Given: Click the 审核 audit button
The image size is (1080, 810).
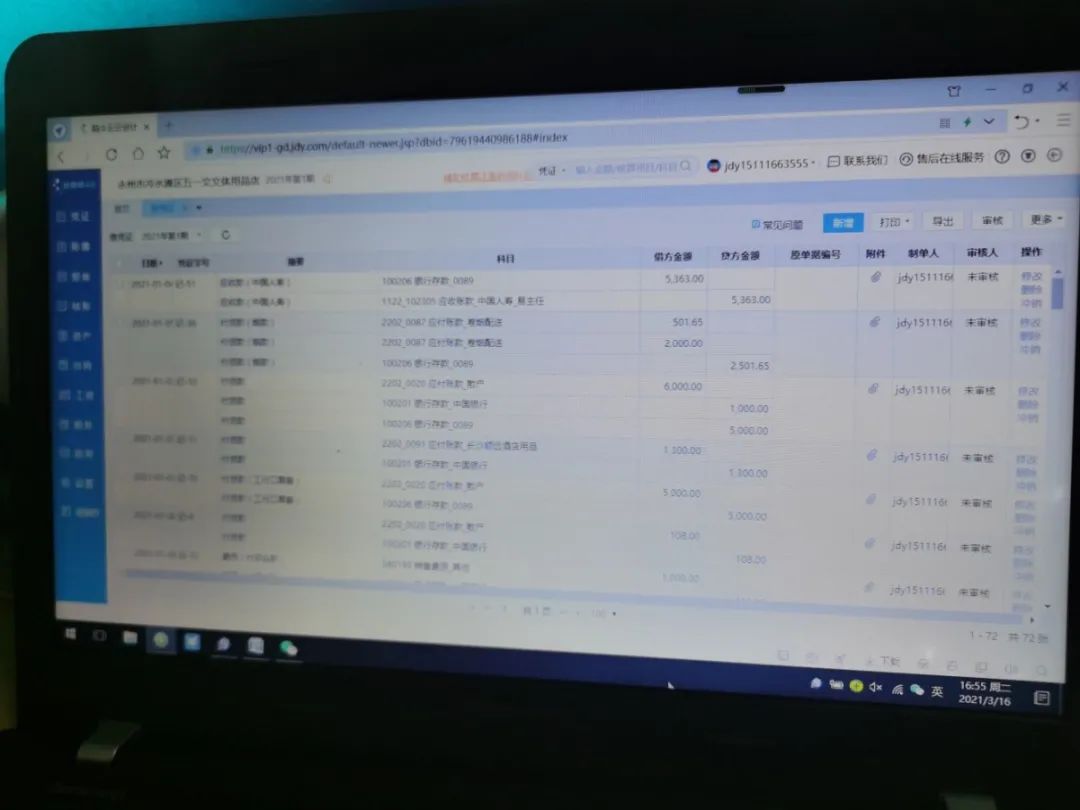Looking at the screenshot, I should click(x=992, y=220).
